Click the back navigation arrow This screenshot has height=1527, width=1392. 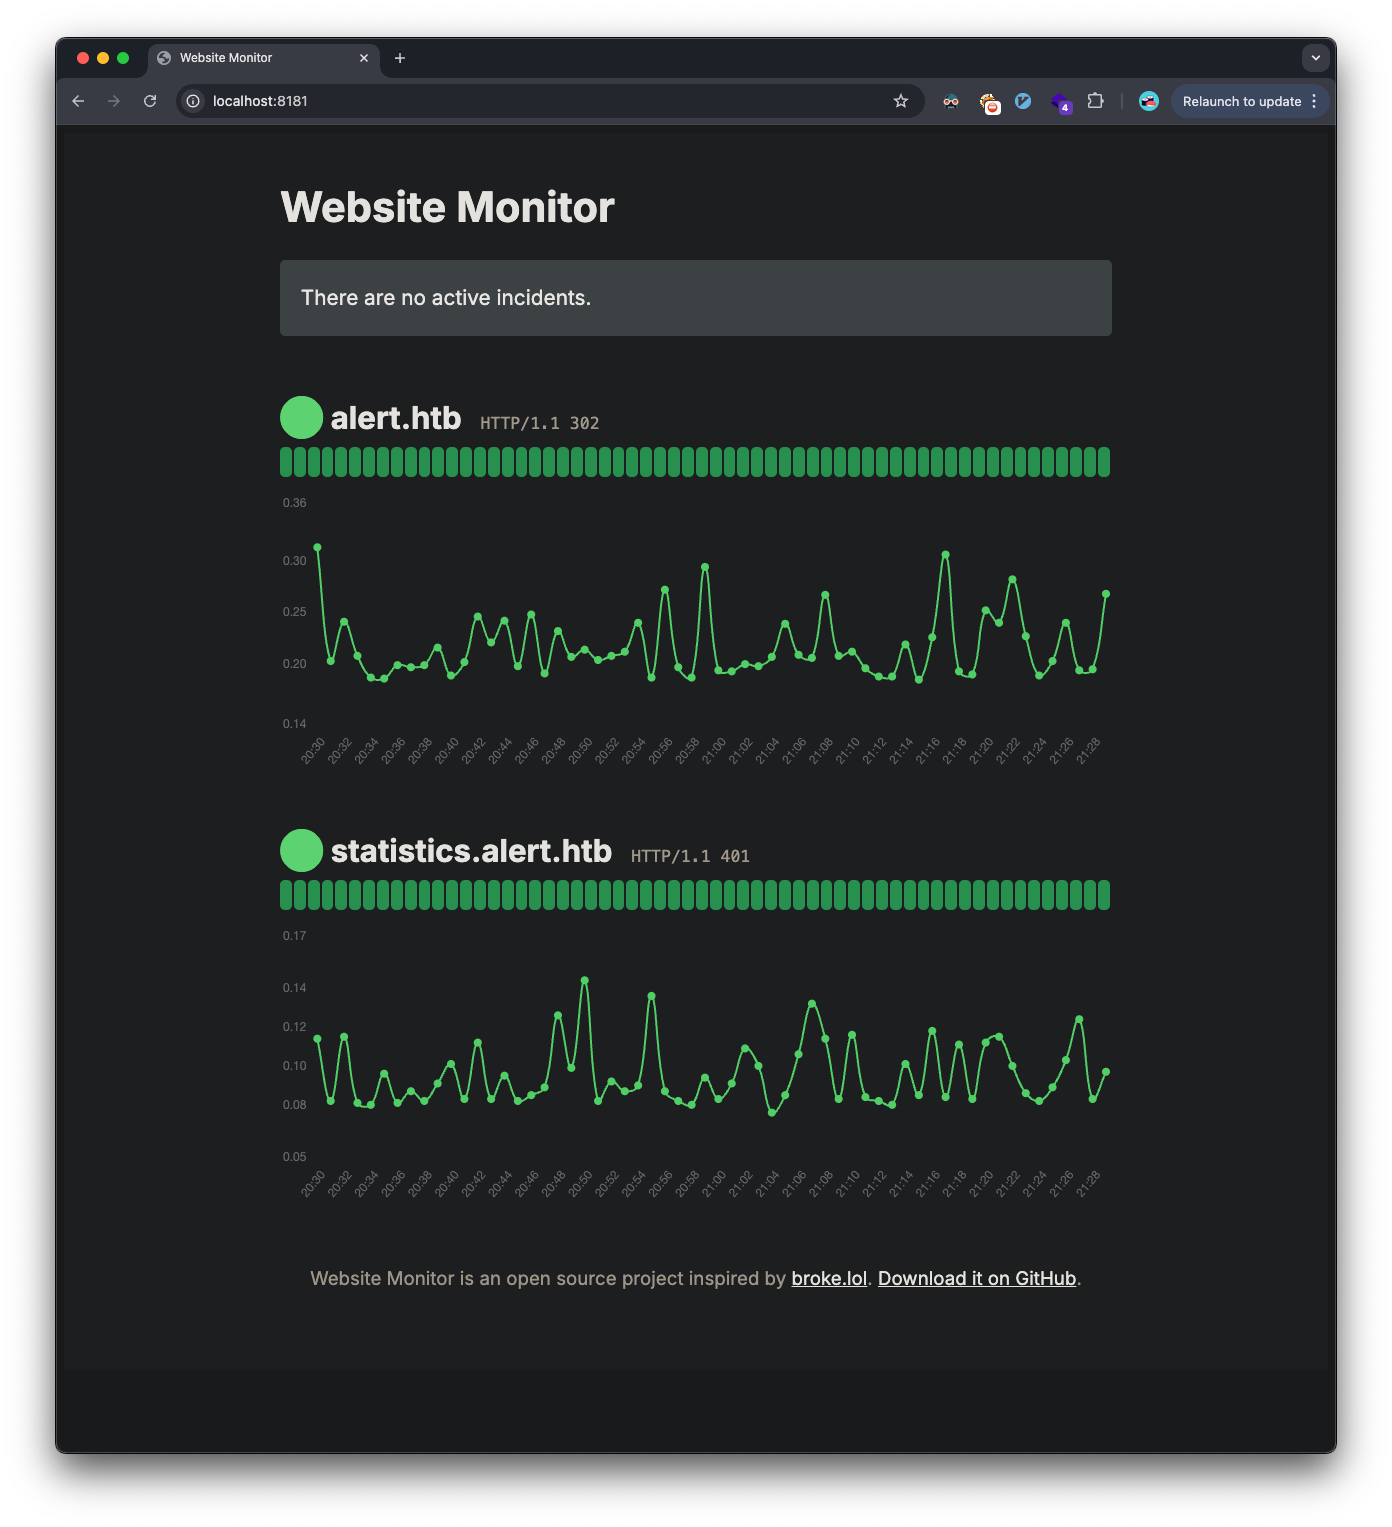click(x=78, y=101)
